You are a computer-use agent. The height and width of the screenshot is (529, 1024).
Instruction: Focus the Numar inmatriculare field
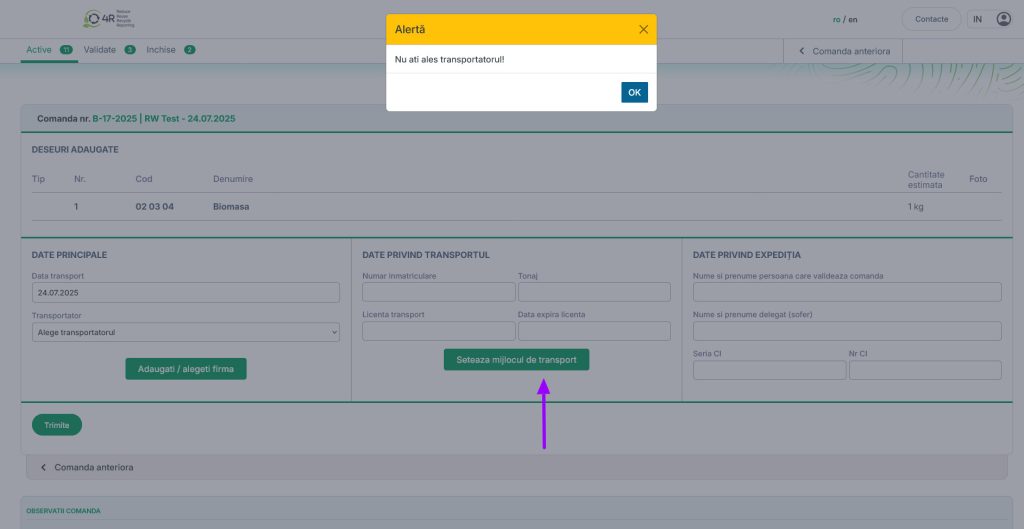click(x=438, y=292)
